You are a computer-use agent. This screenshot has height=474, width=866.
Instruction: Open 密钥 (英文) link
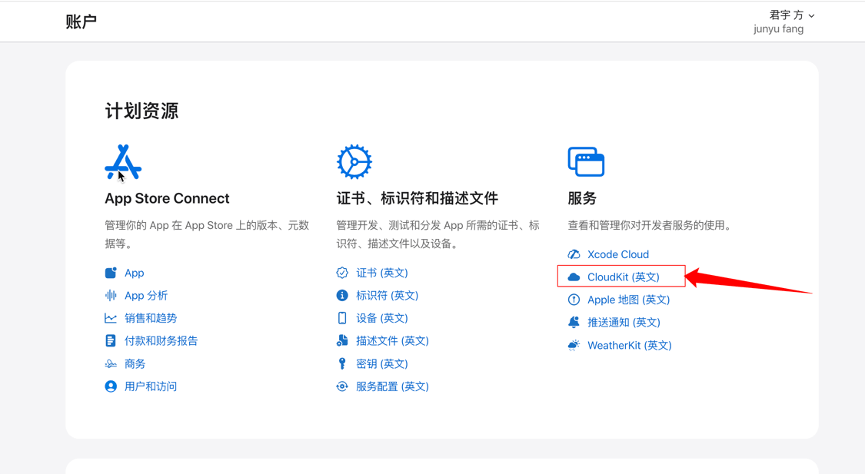click(x=382, y=364)
